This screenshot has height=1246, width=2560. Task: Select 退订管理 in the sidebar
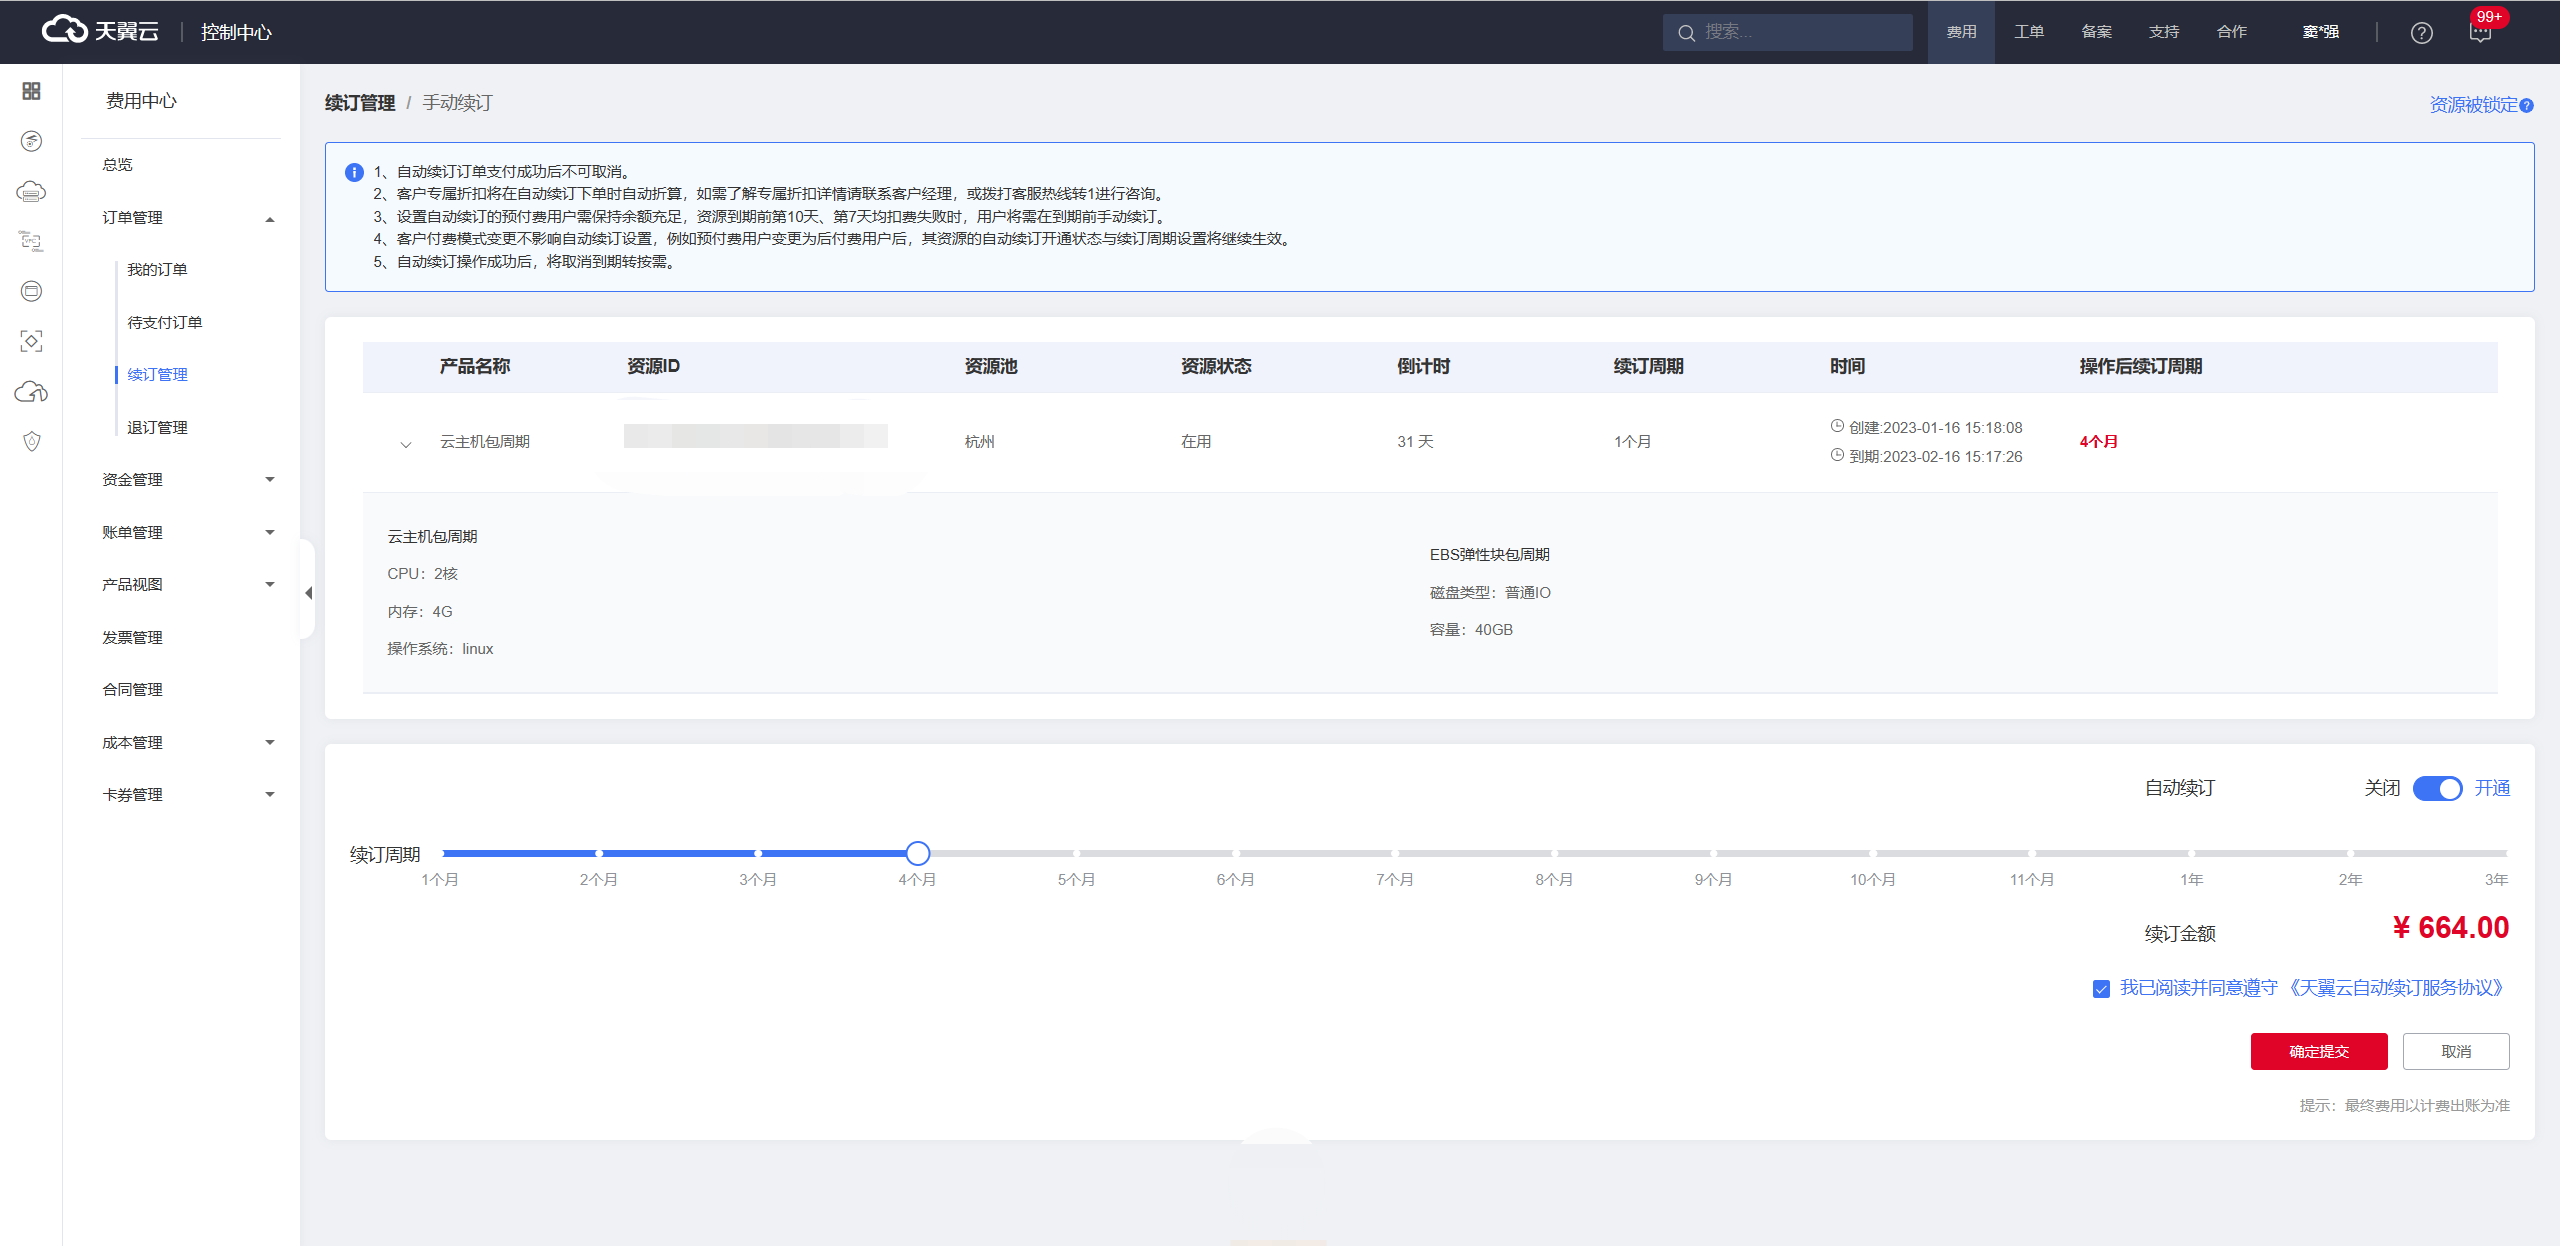point(157,428)
